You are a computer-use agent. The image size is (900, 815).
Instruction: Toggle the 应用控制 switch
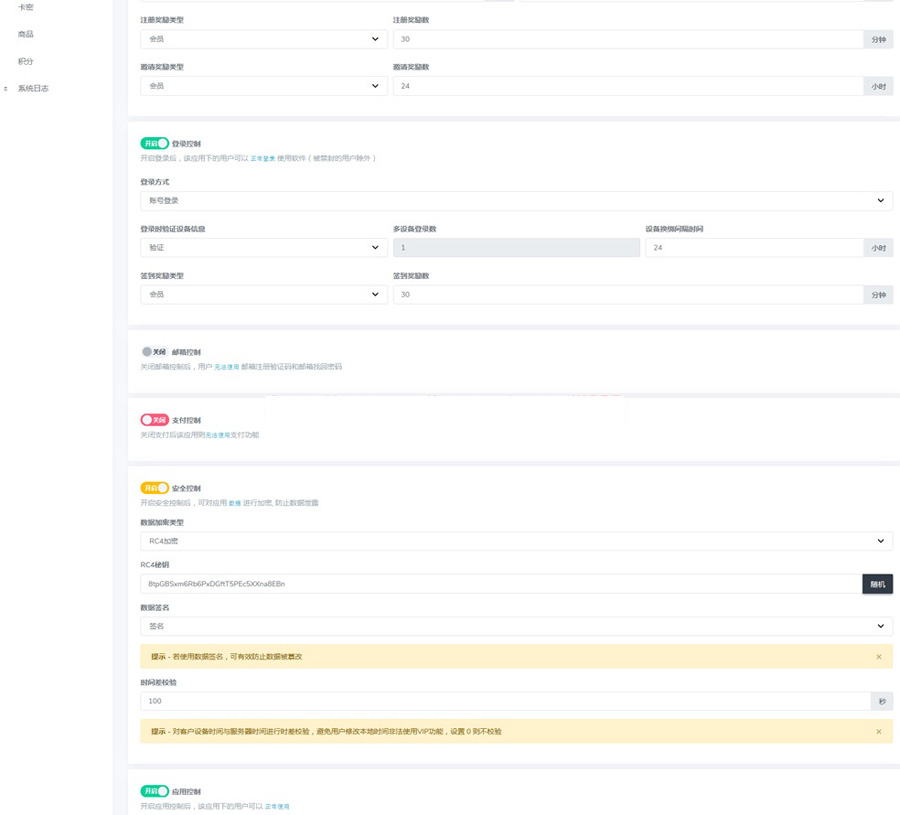click(154, 791)
